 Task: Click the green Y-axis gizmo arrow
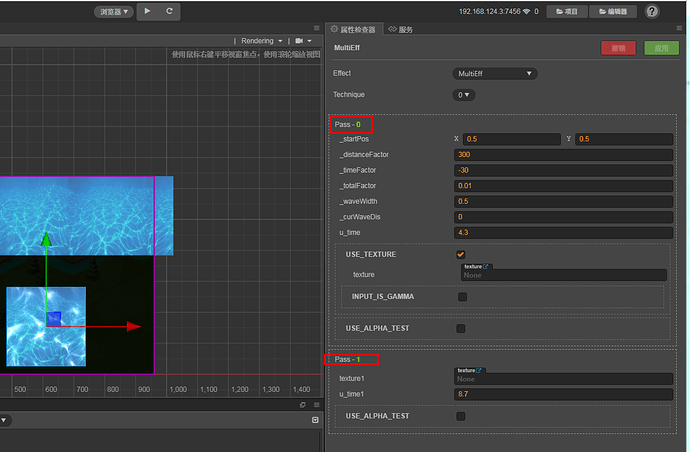(46, 239)
